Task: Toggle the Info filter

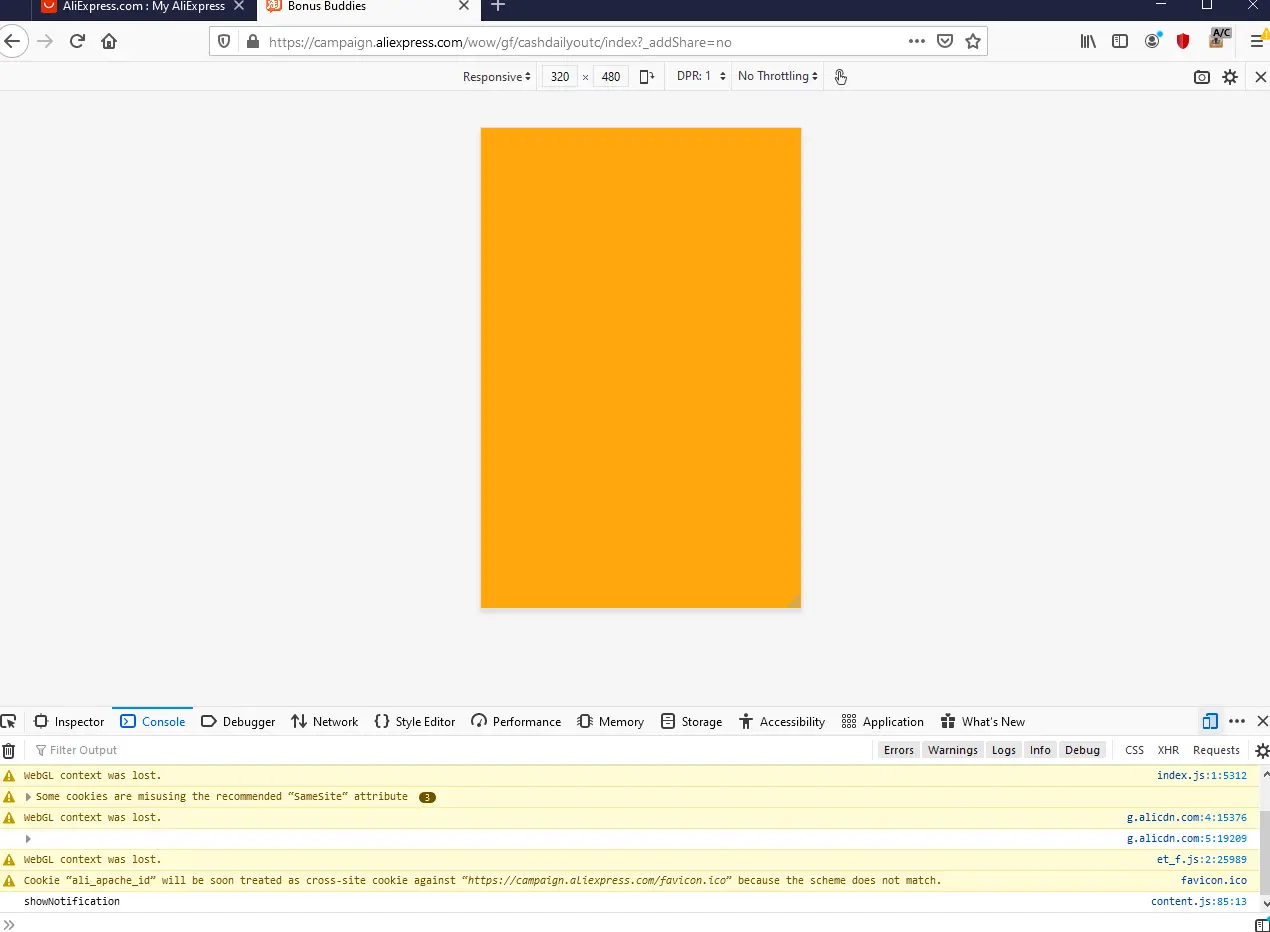Action: pyautogui.click(x=1041, y=750)
